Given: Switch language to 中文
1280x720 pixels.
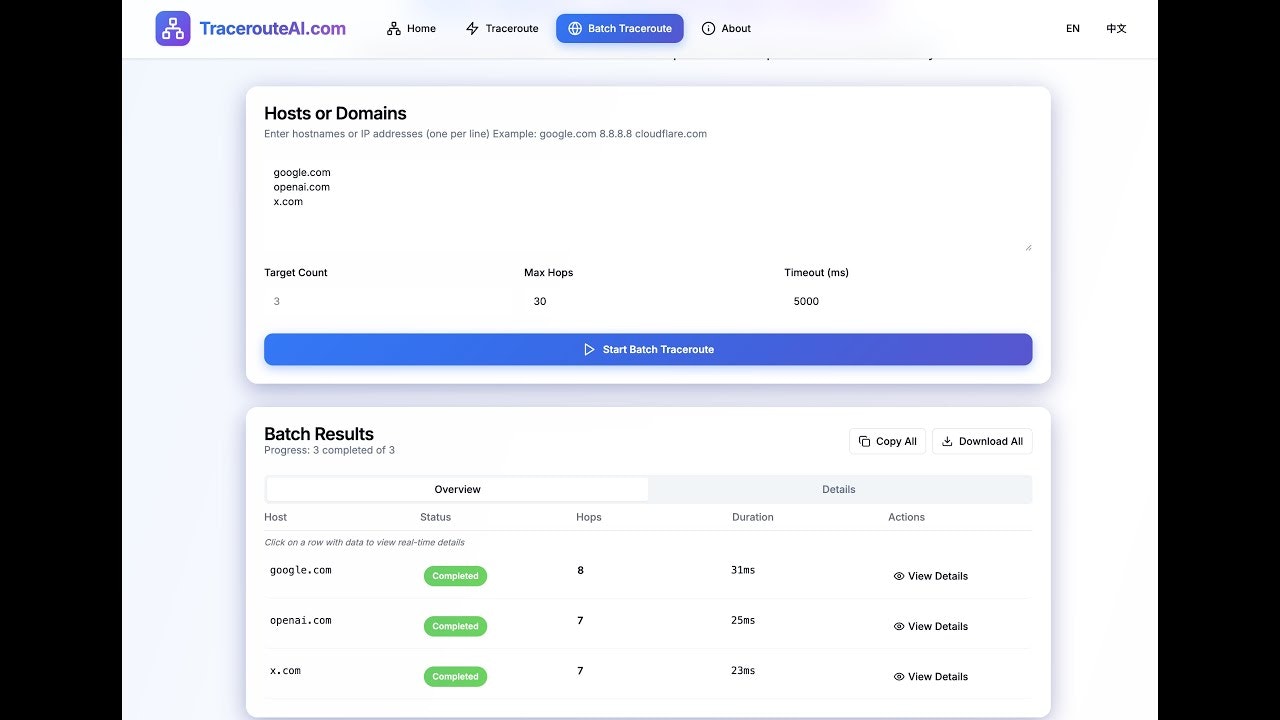Looking at the screenshot, I should point(1116,29).
